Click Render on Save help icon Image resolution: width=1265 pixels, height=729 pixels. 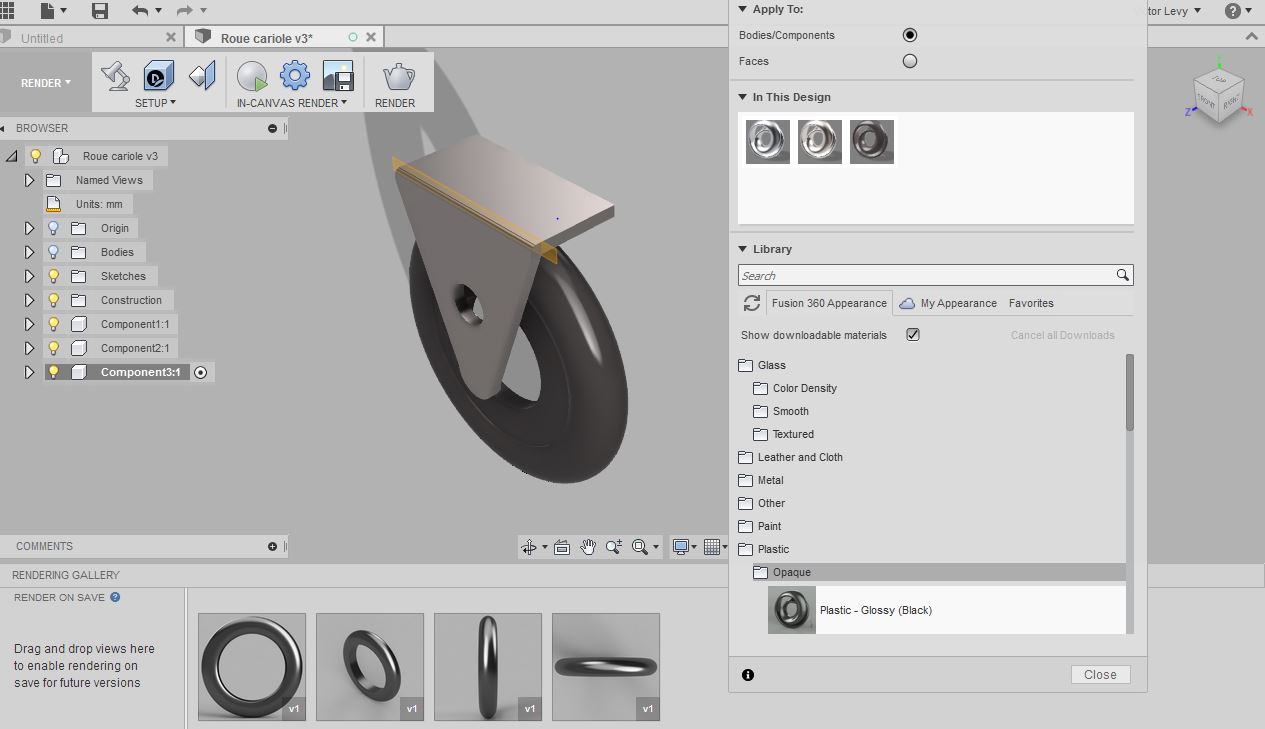click(x=115, y=597)
